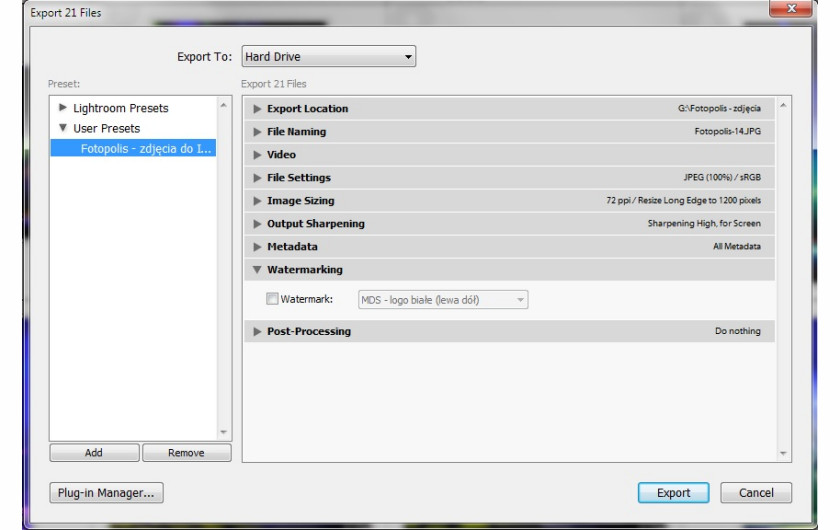Screen dimensions: 840x530
Task: Enable the Watermark checkbox
Action: coord(272,299)
